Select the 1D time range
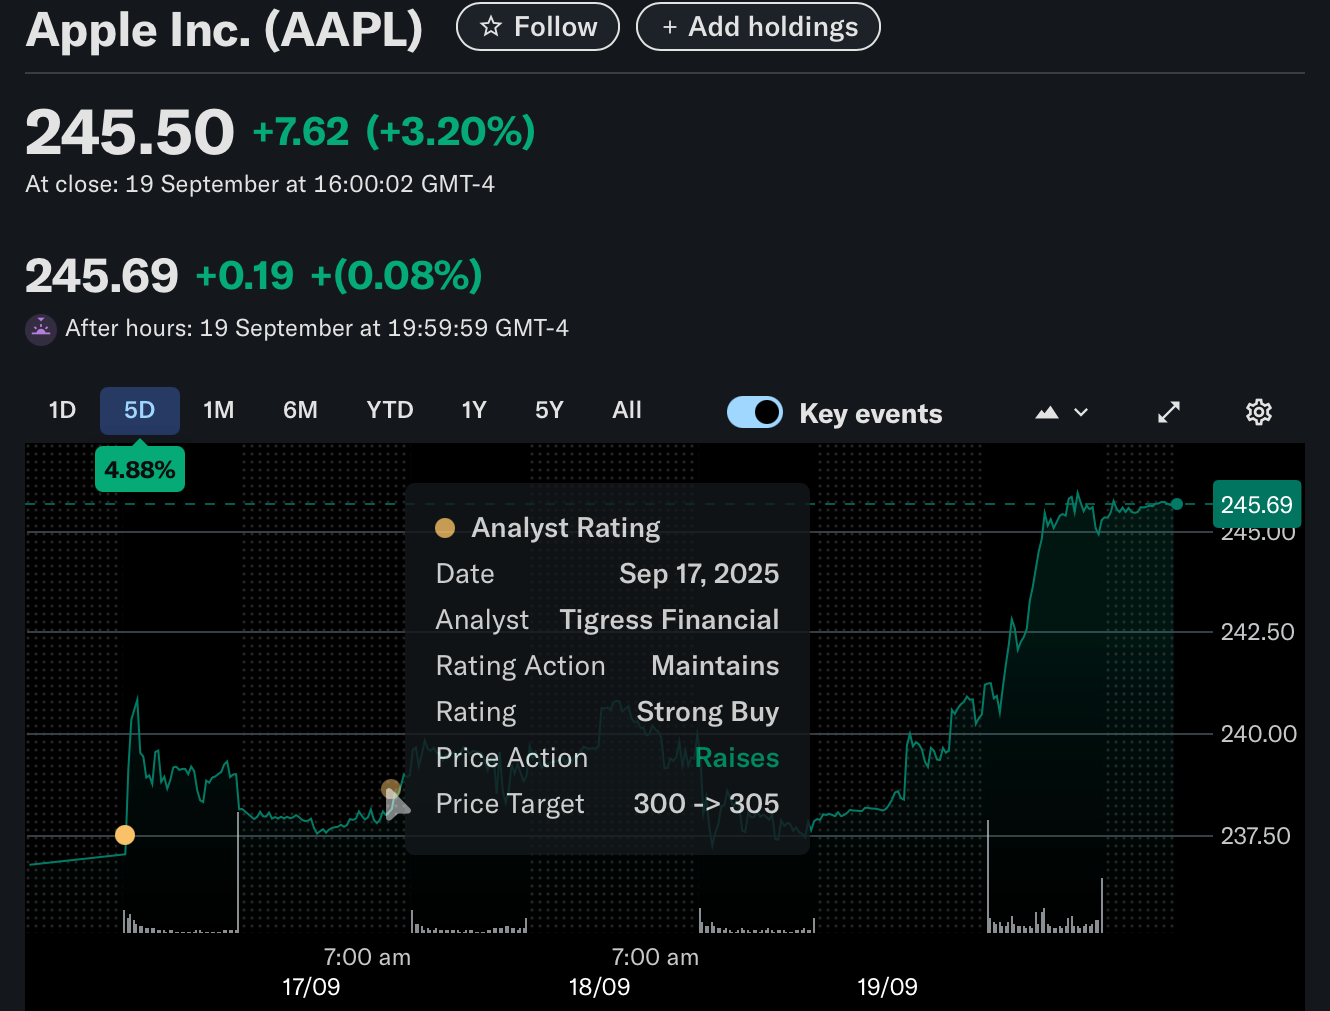This screenshot has height=1011, width=1330. coord(62,410)
